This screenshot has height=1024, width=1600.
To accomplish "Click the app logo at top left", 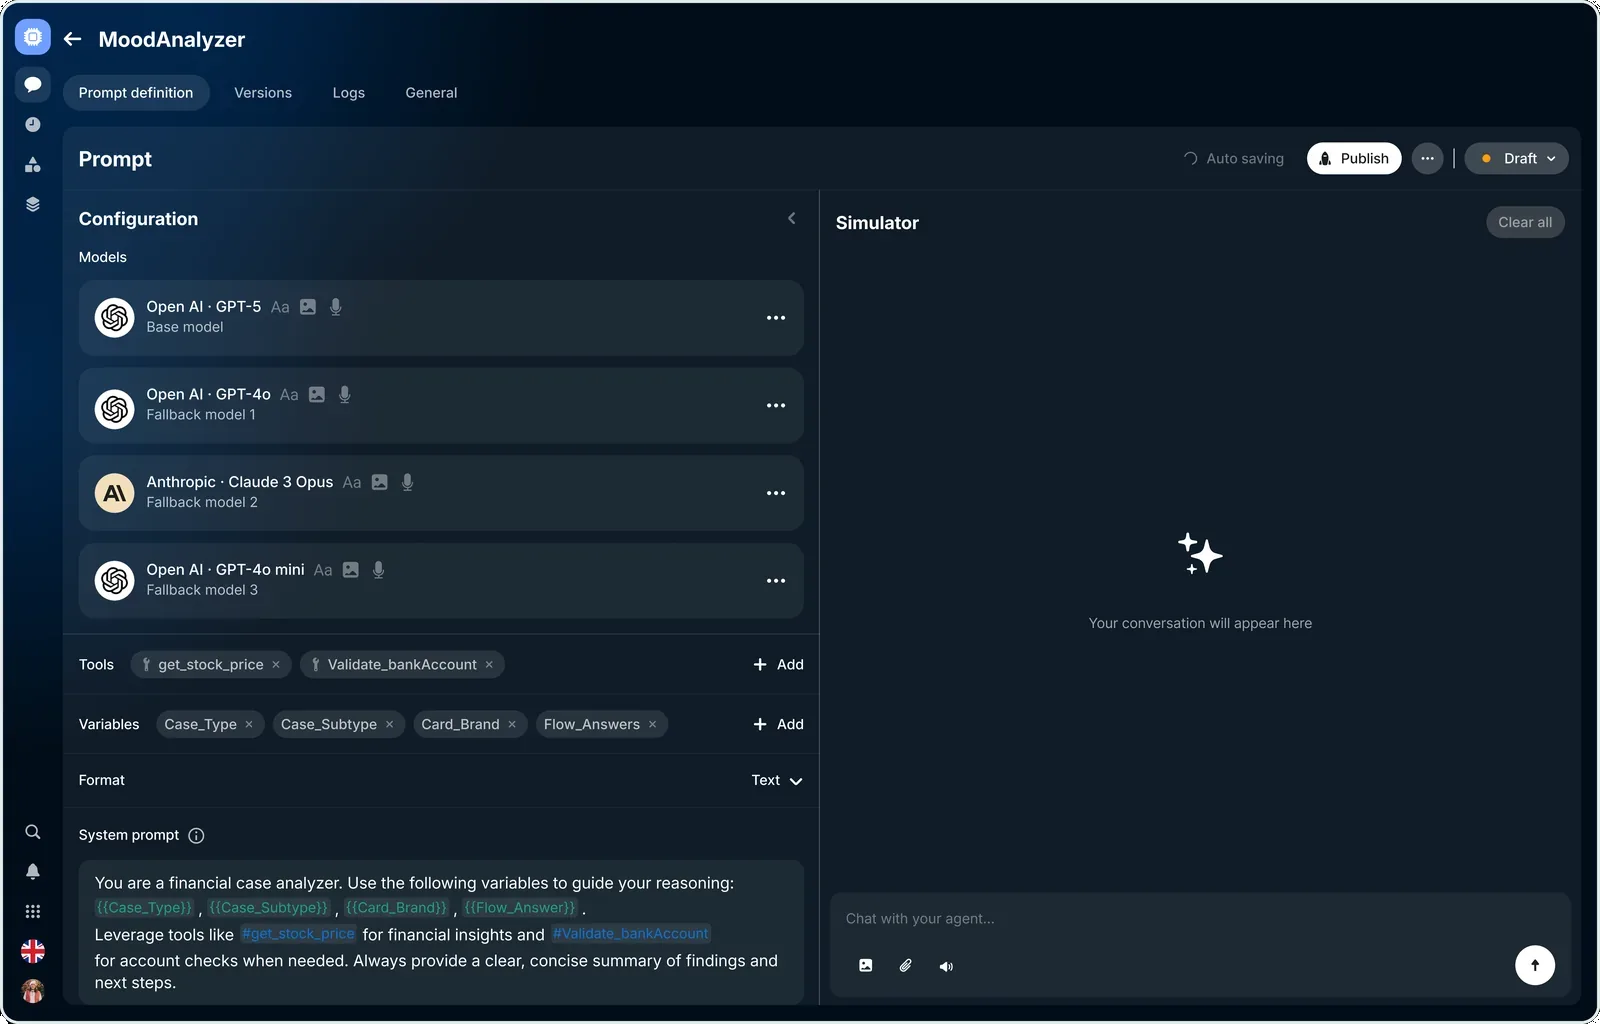I will coord(33,37).
